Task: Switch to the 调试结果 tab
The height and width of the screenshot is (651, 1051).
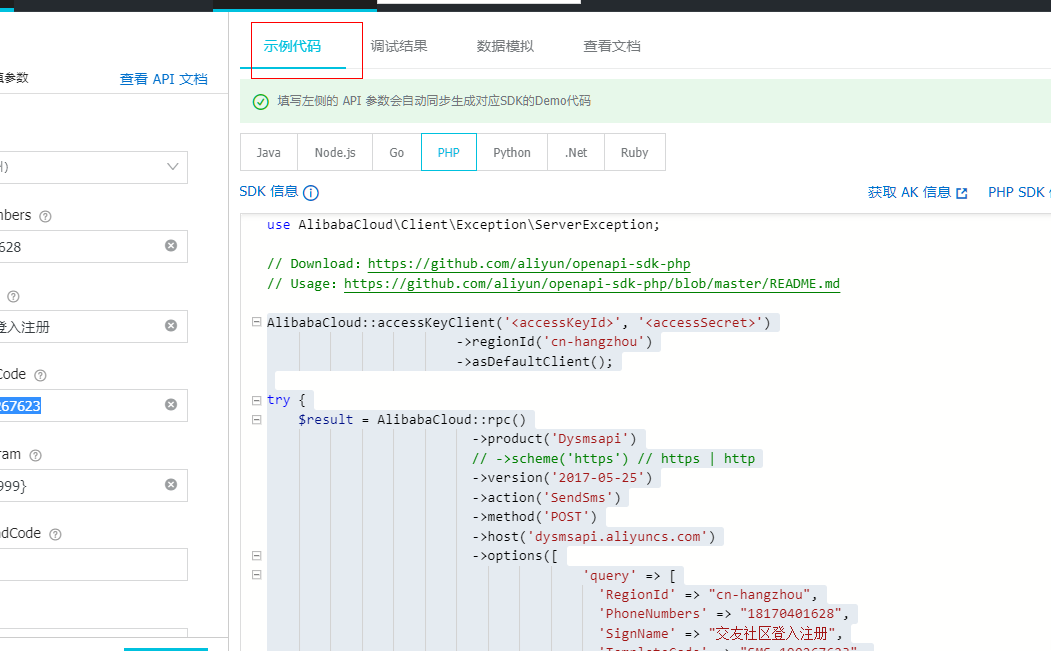Action: coord(399,46)
